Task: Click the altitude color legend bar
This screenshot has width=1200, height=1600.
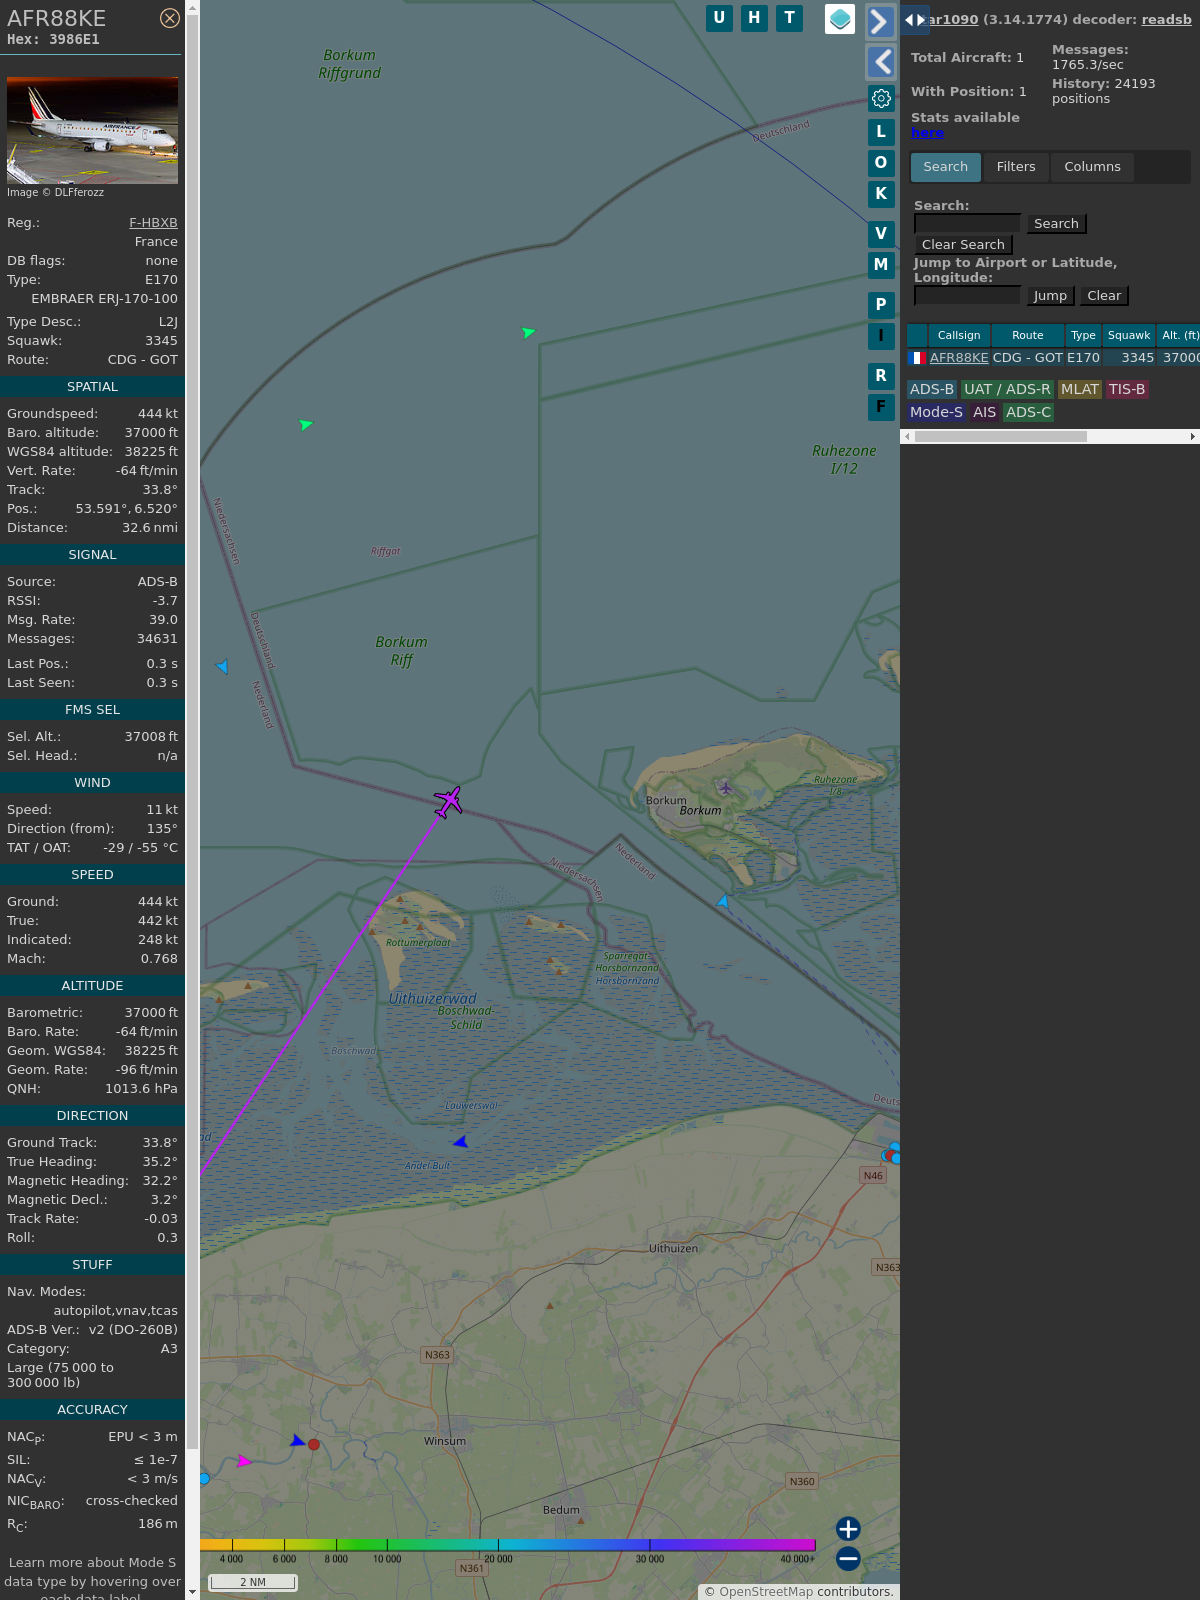Action: (x=508, y=1545)
